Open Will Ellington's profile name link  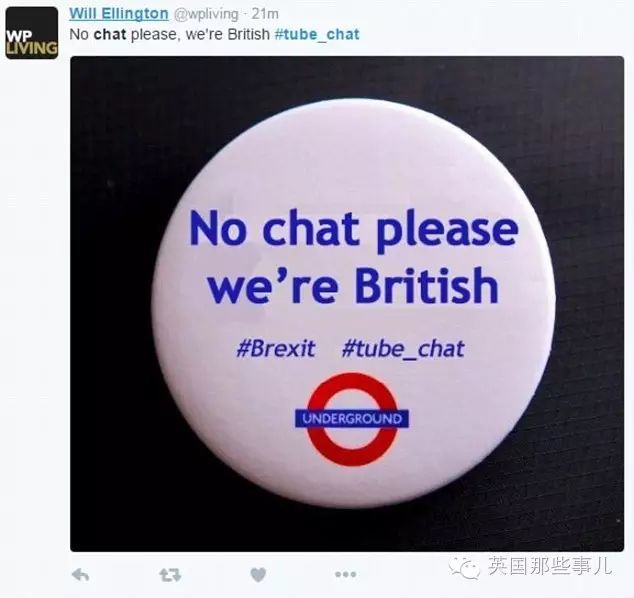(x=119, y=13)
